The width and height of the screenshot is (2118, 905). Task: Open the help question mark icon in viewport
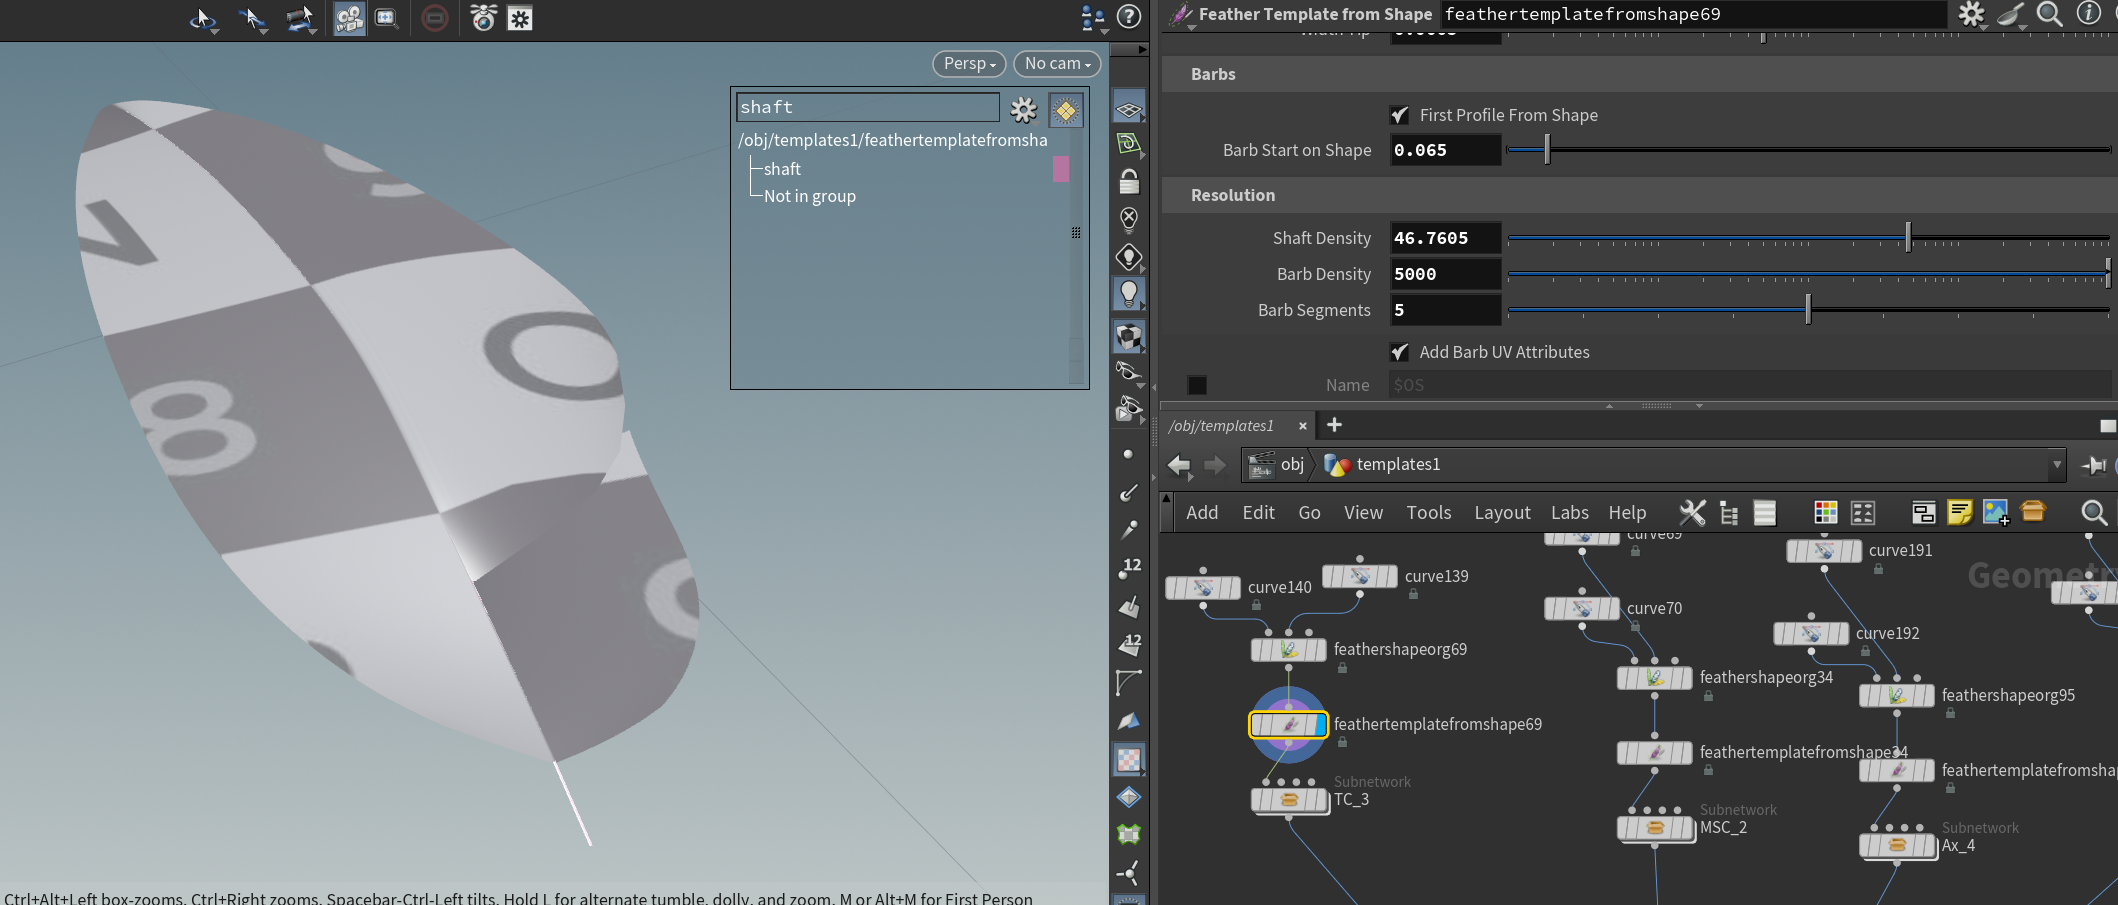point(1129,17)
